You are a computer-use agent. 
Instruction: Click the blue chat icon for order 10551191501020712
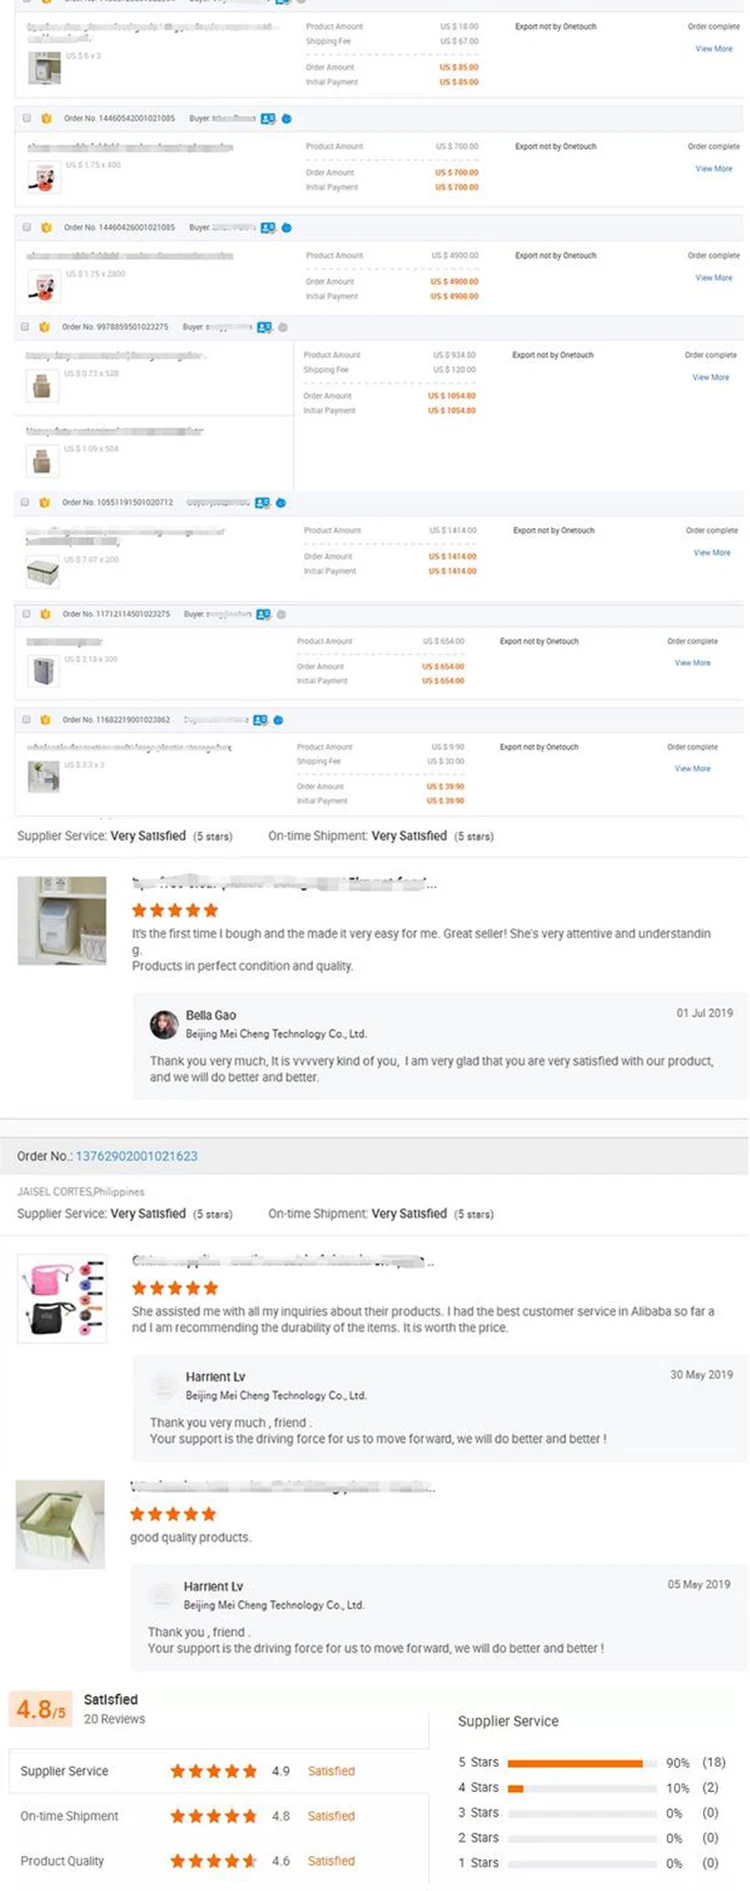tap(281, 503)
